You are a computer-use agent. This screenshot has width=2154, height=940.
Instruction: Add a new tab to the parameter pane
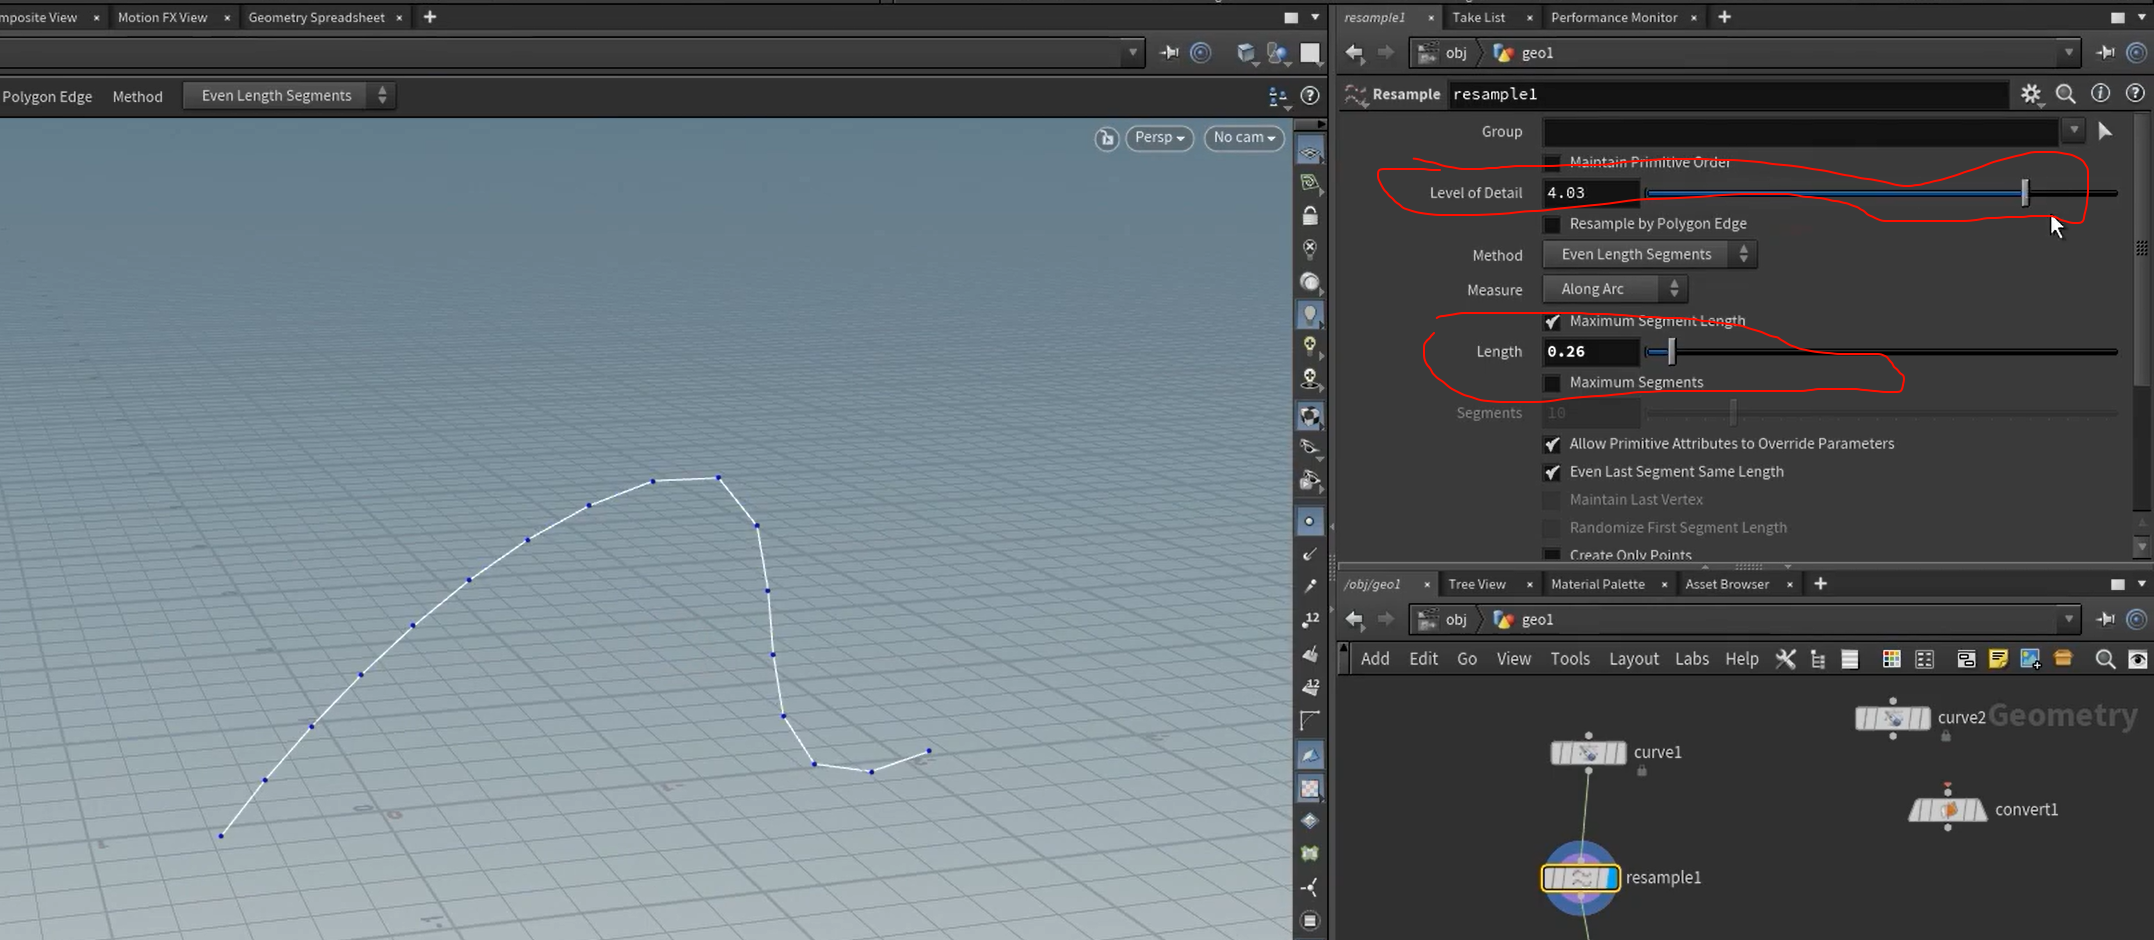(1724, 17)
